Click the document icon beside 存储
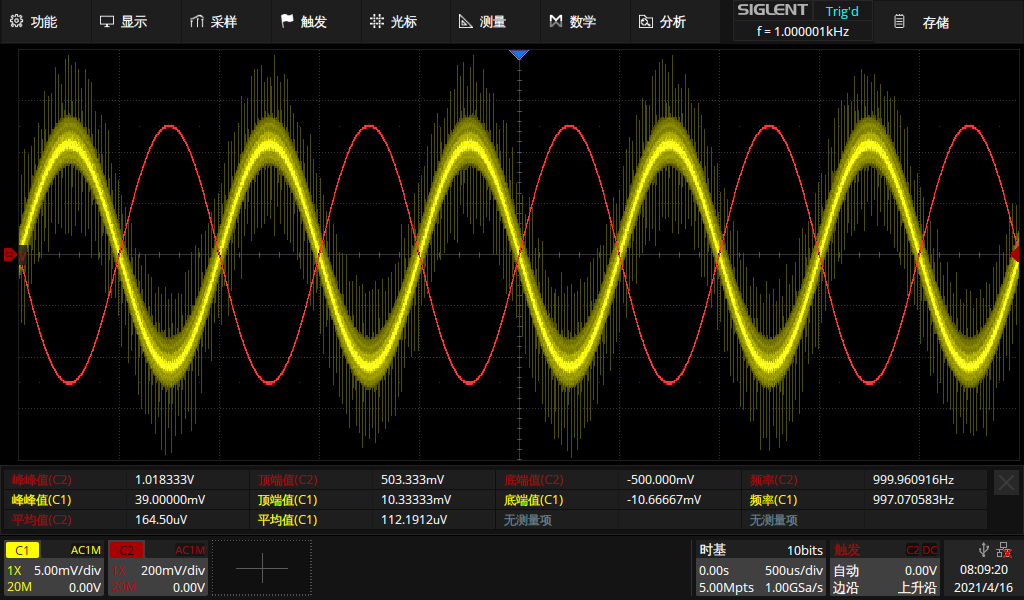 [899, 22]
